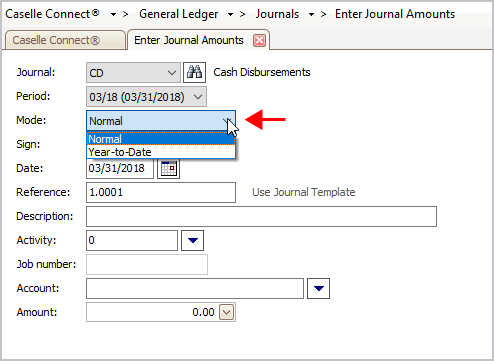Click the Reference field showing 1.0001
This screenshot has width=494, height=361.
click(x=161, y=192)
